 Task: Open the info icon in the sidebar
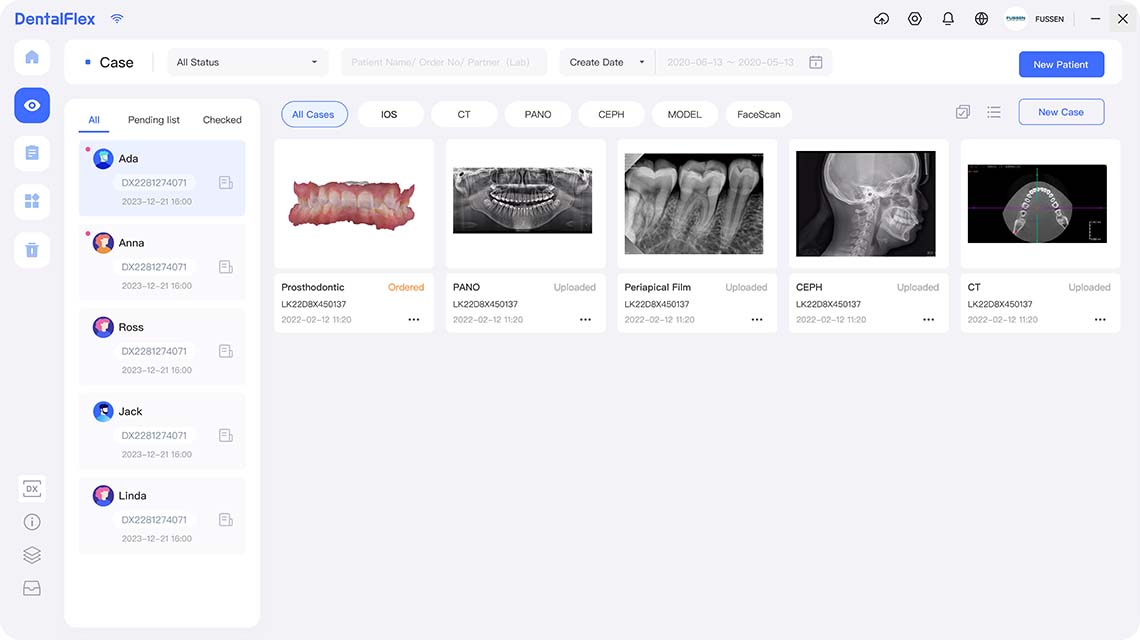(32, 521)
